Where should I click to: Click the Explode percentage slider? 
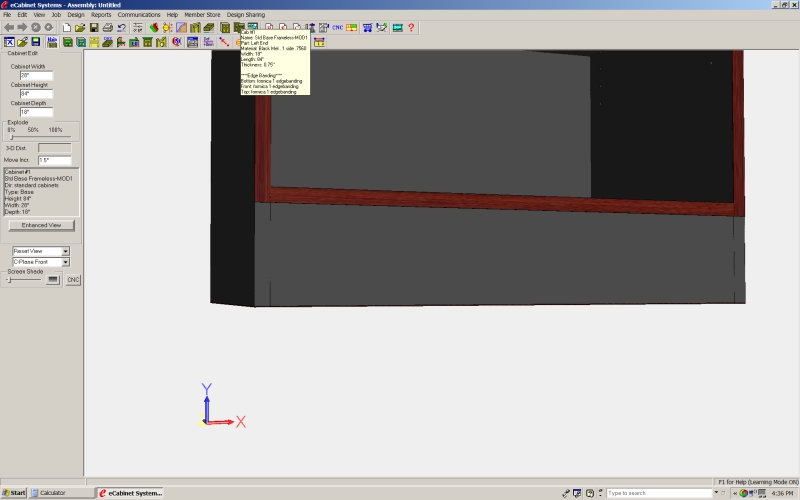[x=39, y=137]
